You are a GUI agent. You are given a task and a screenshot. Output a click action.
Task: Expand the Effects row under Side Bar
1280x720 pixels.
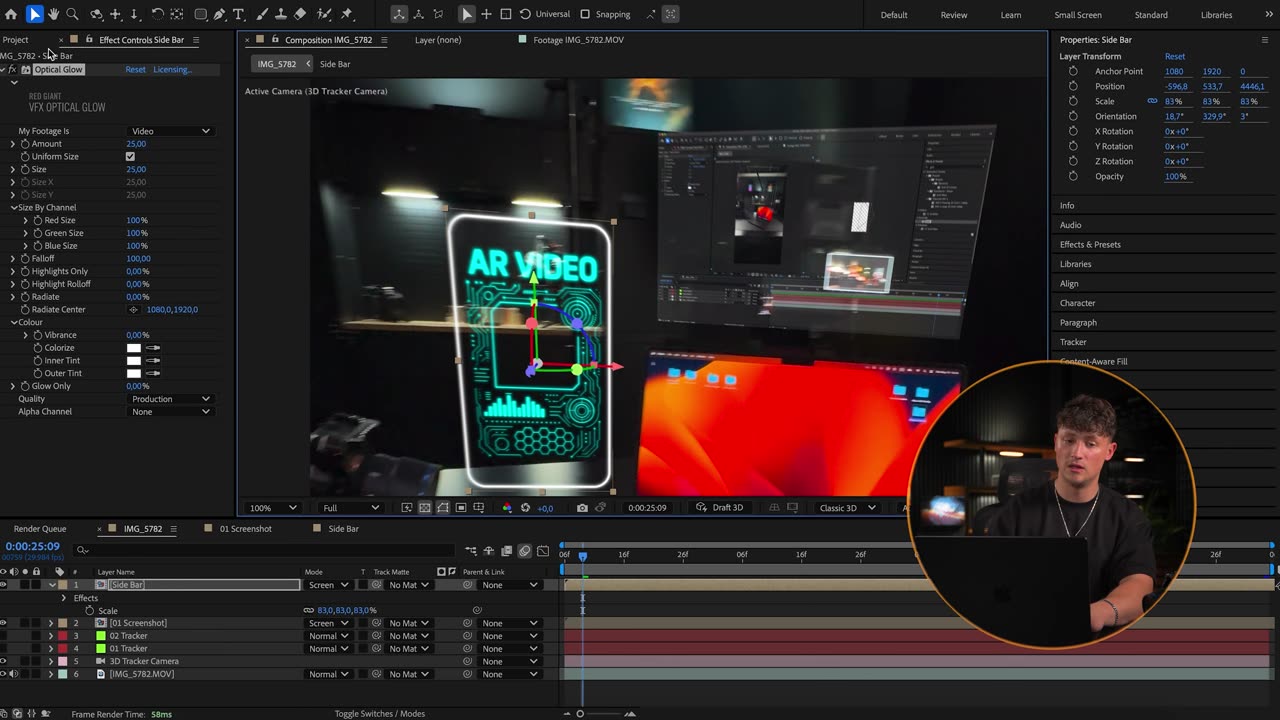(x=64, y=598)
